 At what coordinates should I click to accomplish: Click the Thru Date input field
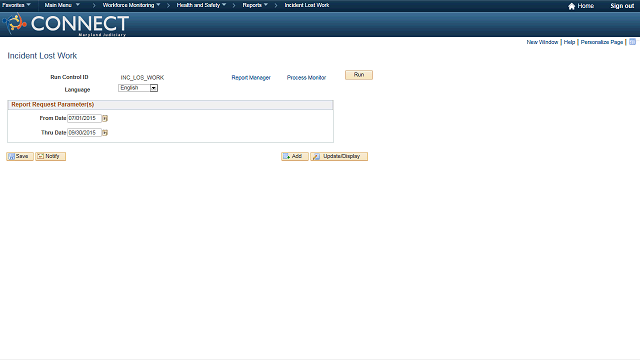[x=84, y=133]
